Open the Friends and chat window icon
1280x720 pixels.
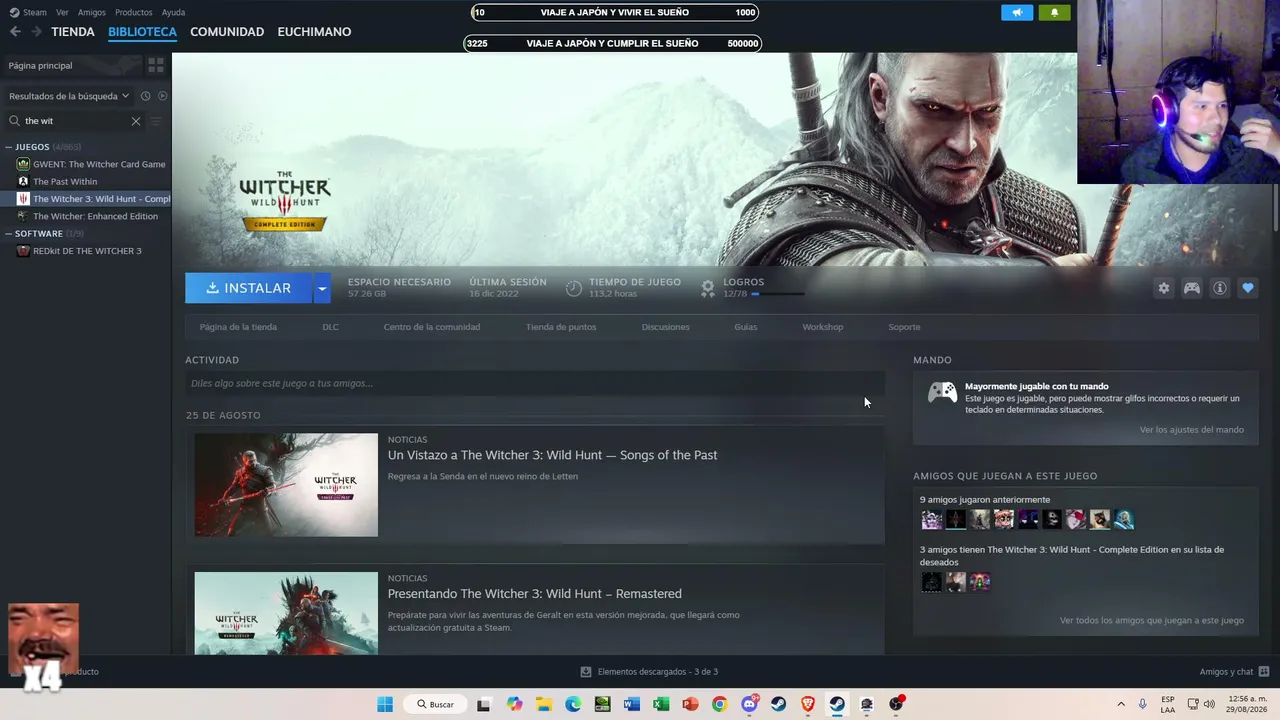pyautogui.click(x=1264, y=672)
